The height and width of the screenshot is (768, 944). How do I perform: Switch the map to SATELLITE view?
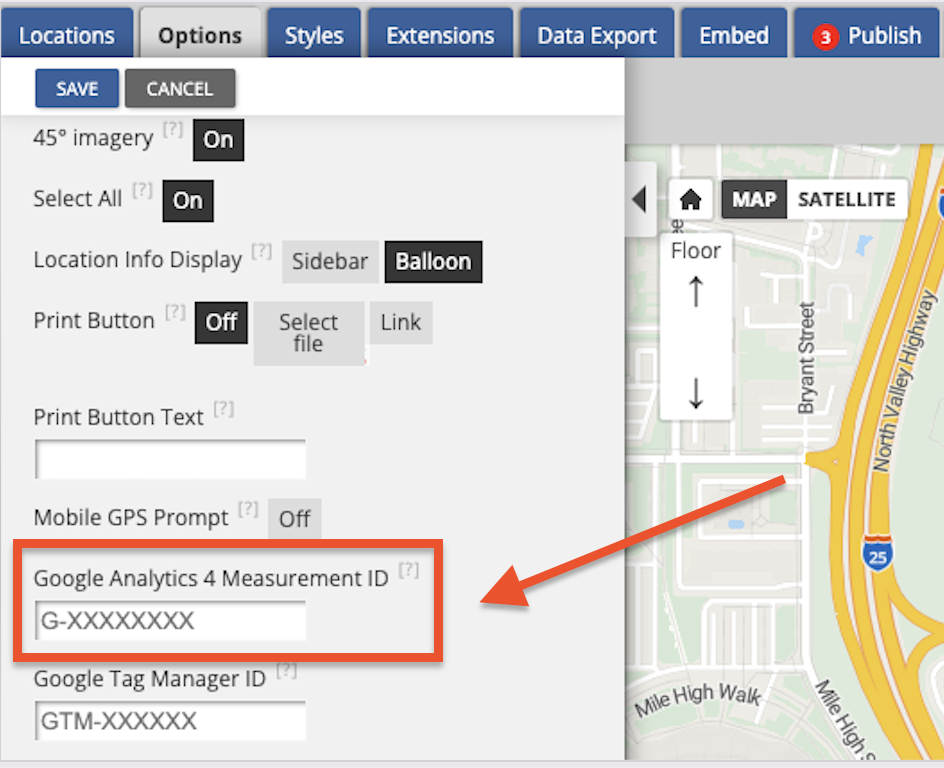tap(847, 199)
